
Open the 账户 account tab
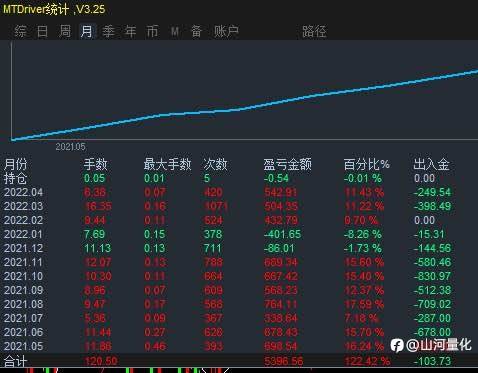(226, 32)
